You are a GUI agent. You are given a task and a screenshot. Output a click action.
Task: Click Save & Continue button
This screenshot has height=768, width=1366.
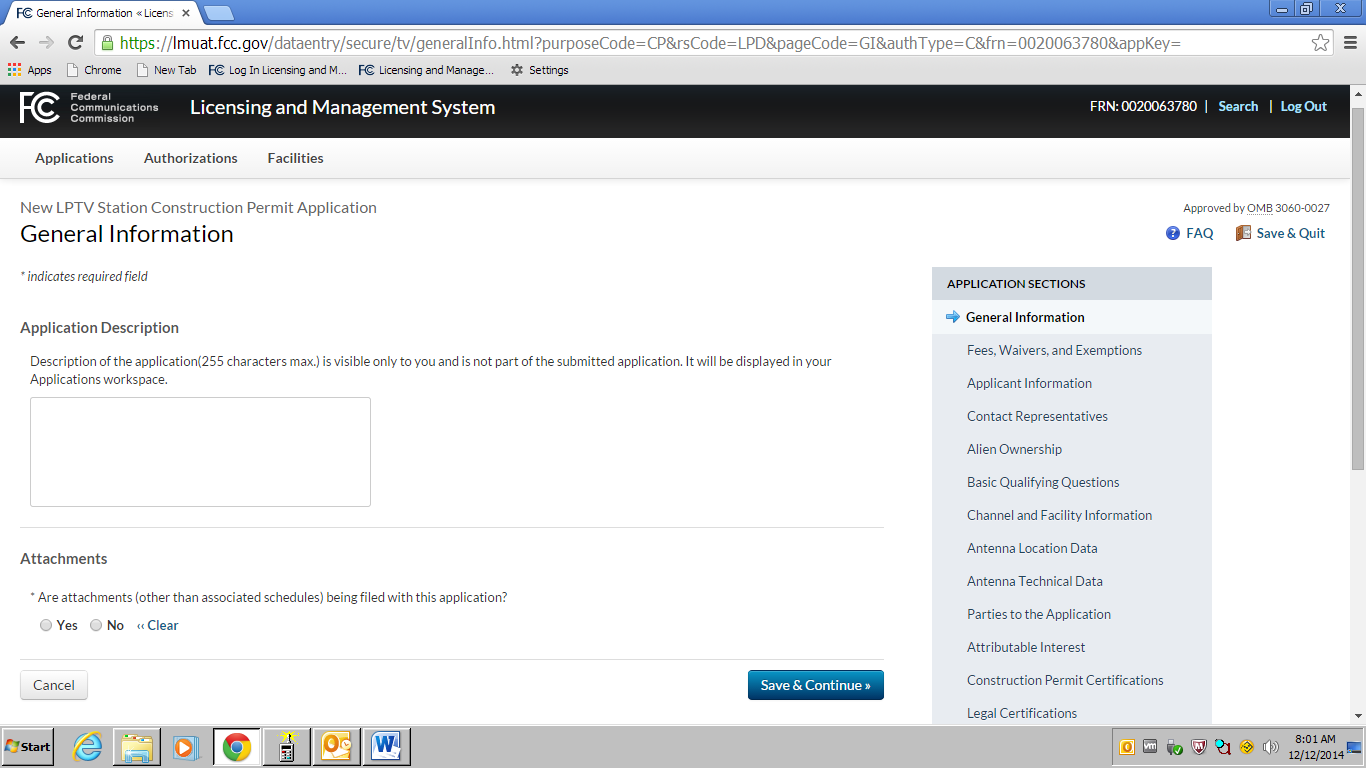point(816,685)
